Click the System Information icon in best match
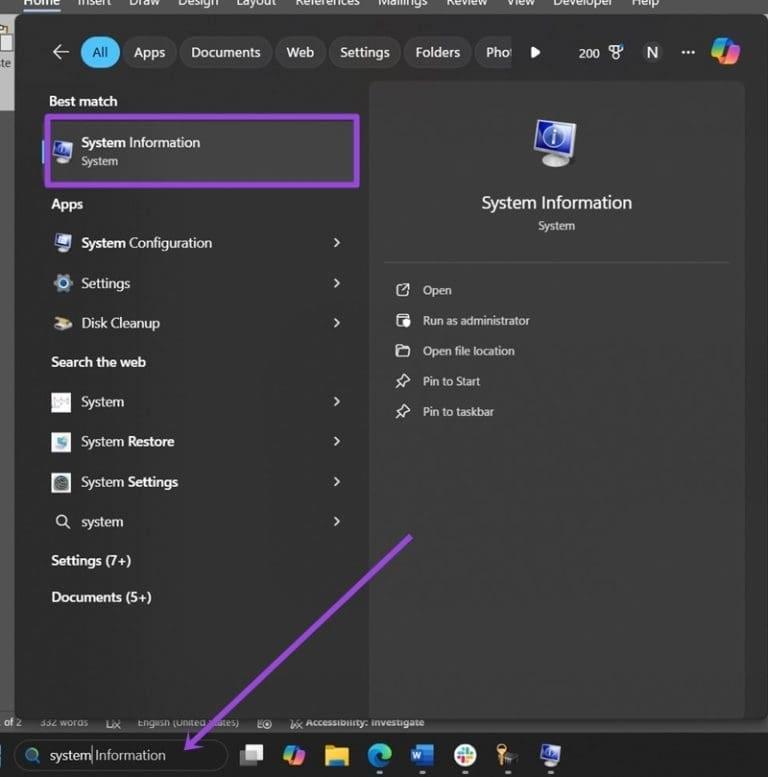The width and height of the screenshot is (768, 777). pos(63,151)
